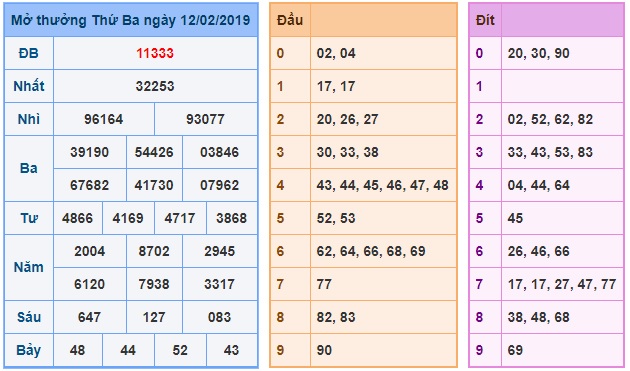Click the 'Đầu' column header
This screenshot has width=630, height=371.
pyautogui.click(x=290, y=20)
